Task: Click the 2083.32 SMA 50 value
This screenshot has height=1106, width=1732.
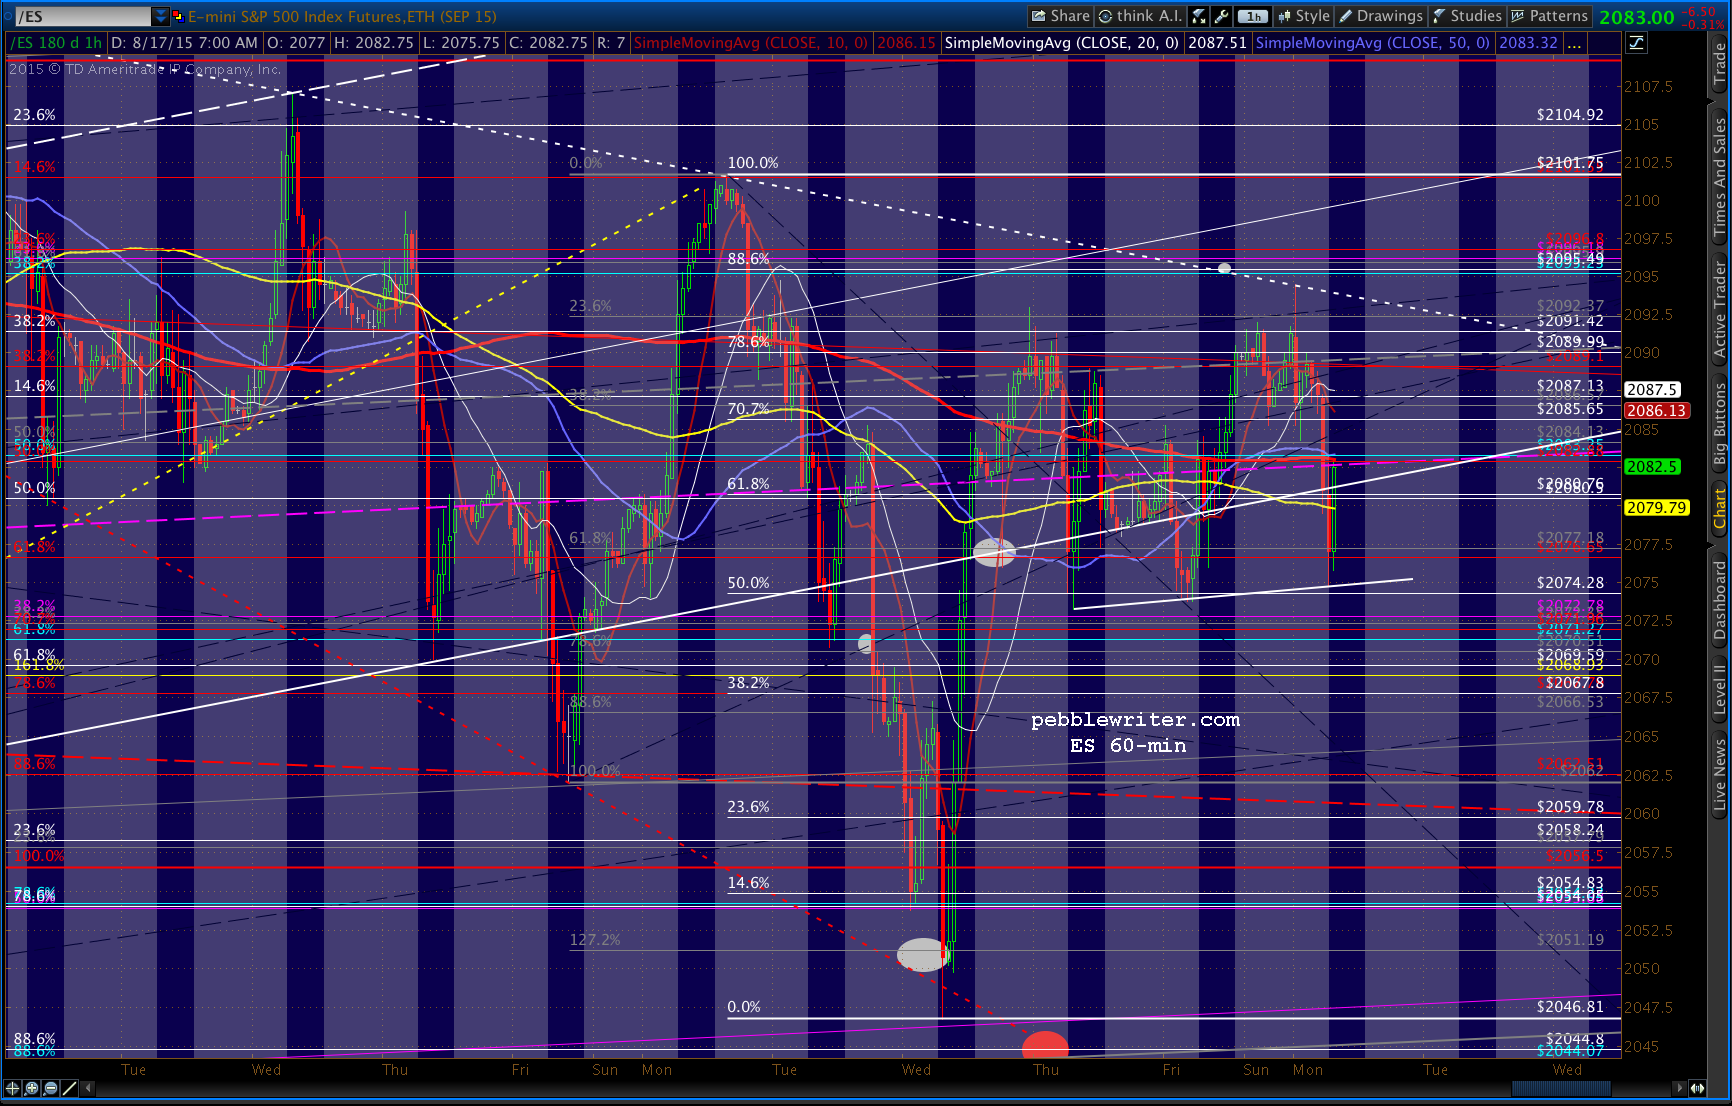Action: point(1528,43)
